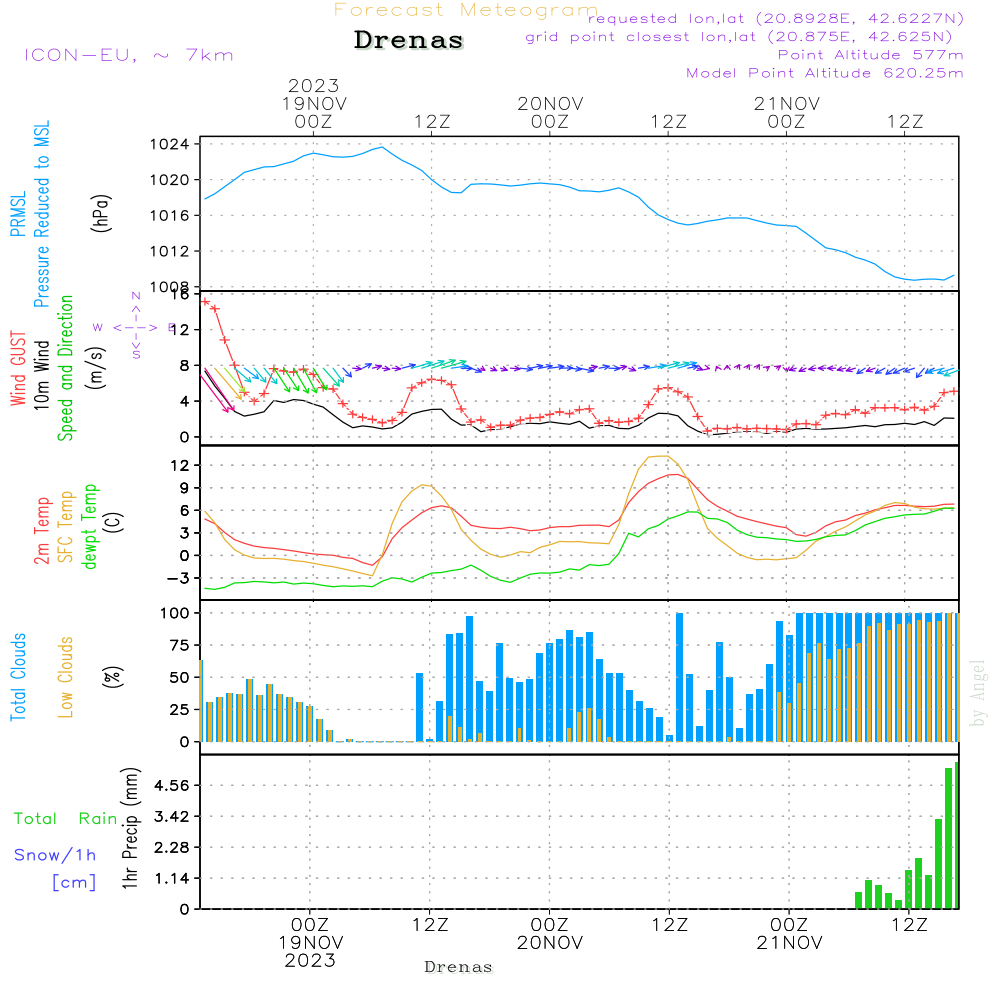Image resolution: width=1000 pixels, height=1000 pixels.
Task: Click the '1012' pressure axis value
Action: [169, 251]
